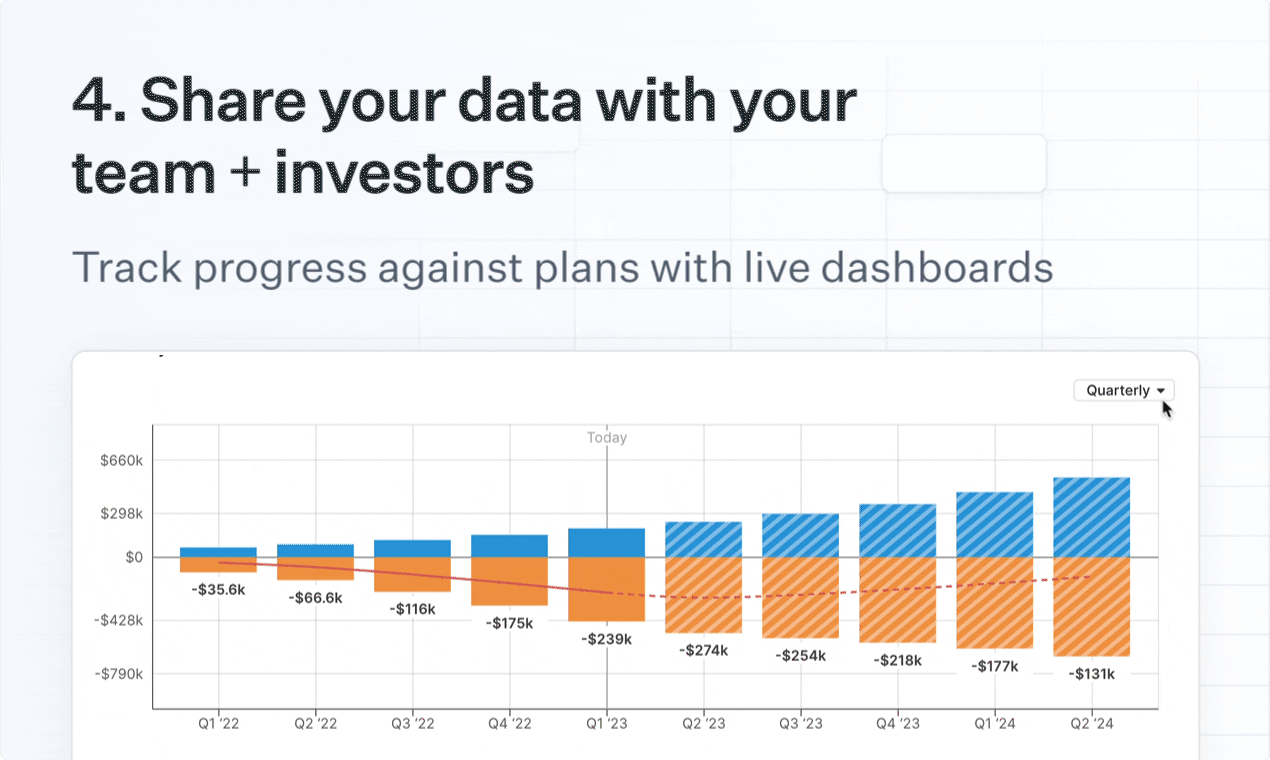Select the Q1 '23 orange bar
The image size is (1270, 760).
pyautogui.click(x=607, y=589)
